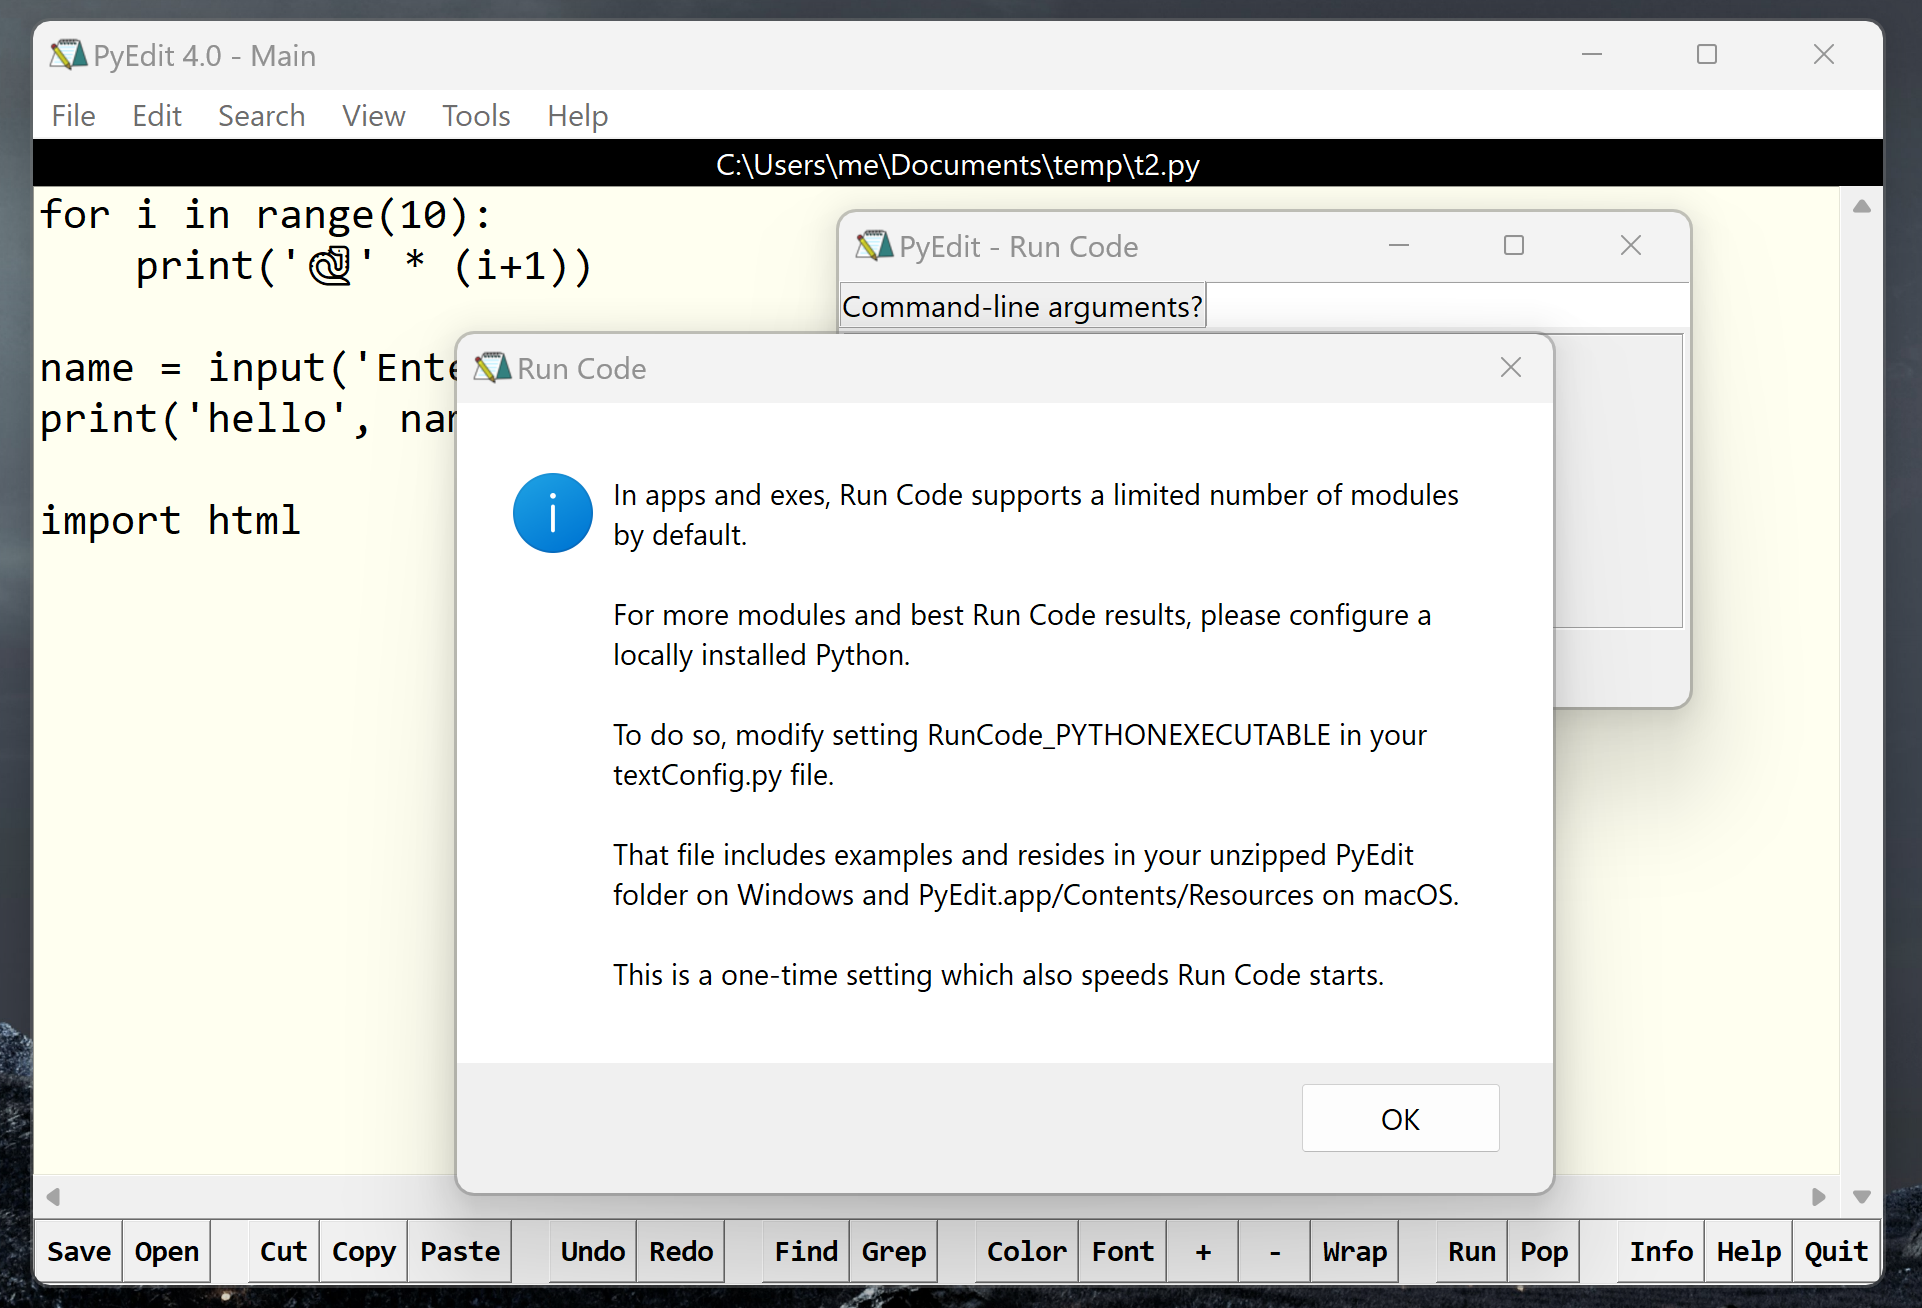Click the Copy toolbar button
This screenshot has width=1922, height=1308.
point(364,1251)
